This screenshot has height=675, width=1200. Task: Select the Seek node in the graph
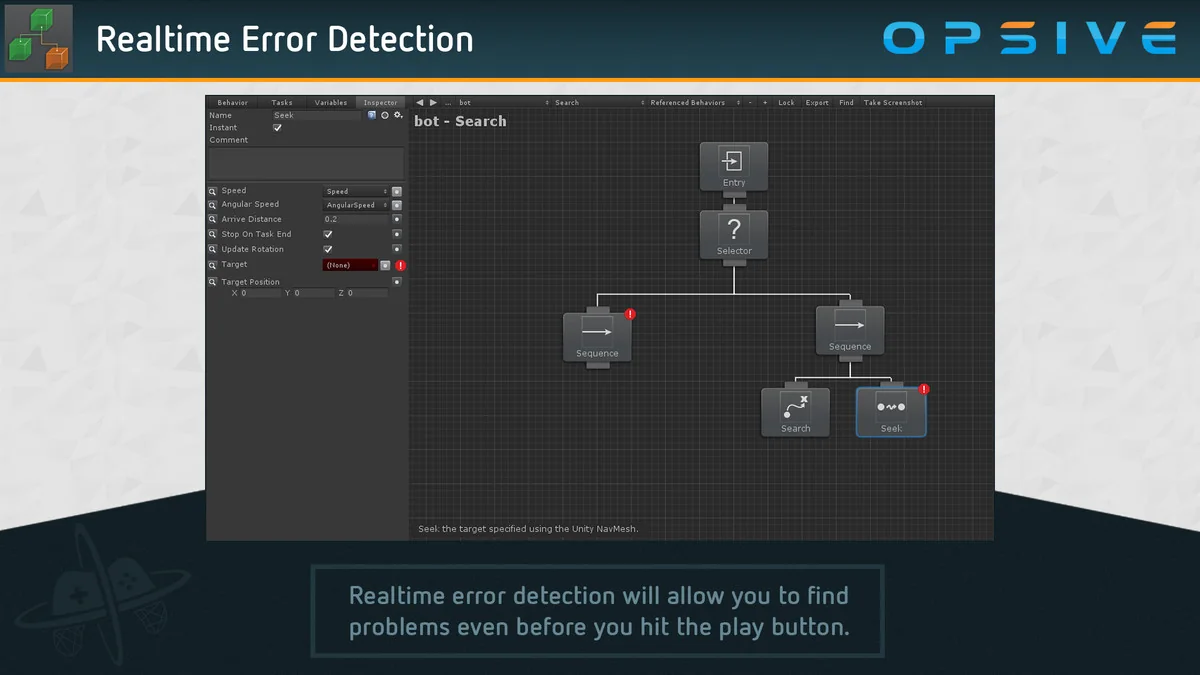click(x=890, y=410)
